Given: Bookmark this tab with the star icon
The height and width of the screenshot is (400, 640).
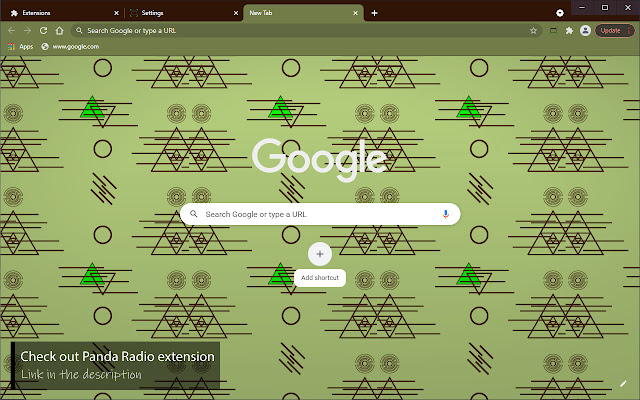Looking at the screenshot, I should tap(533, 31).
